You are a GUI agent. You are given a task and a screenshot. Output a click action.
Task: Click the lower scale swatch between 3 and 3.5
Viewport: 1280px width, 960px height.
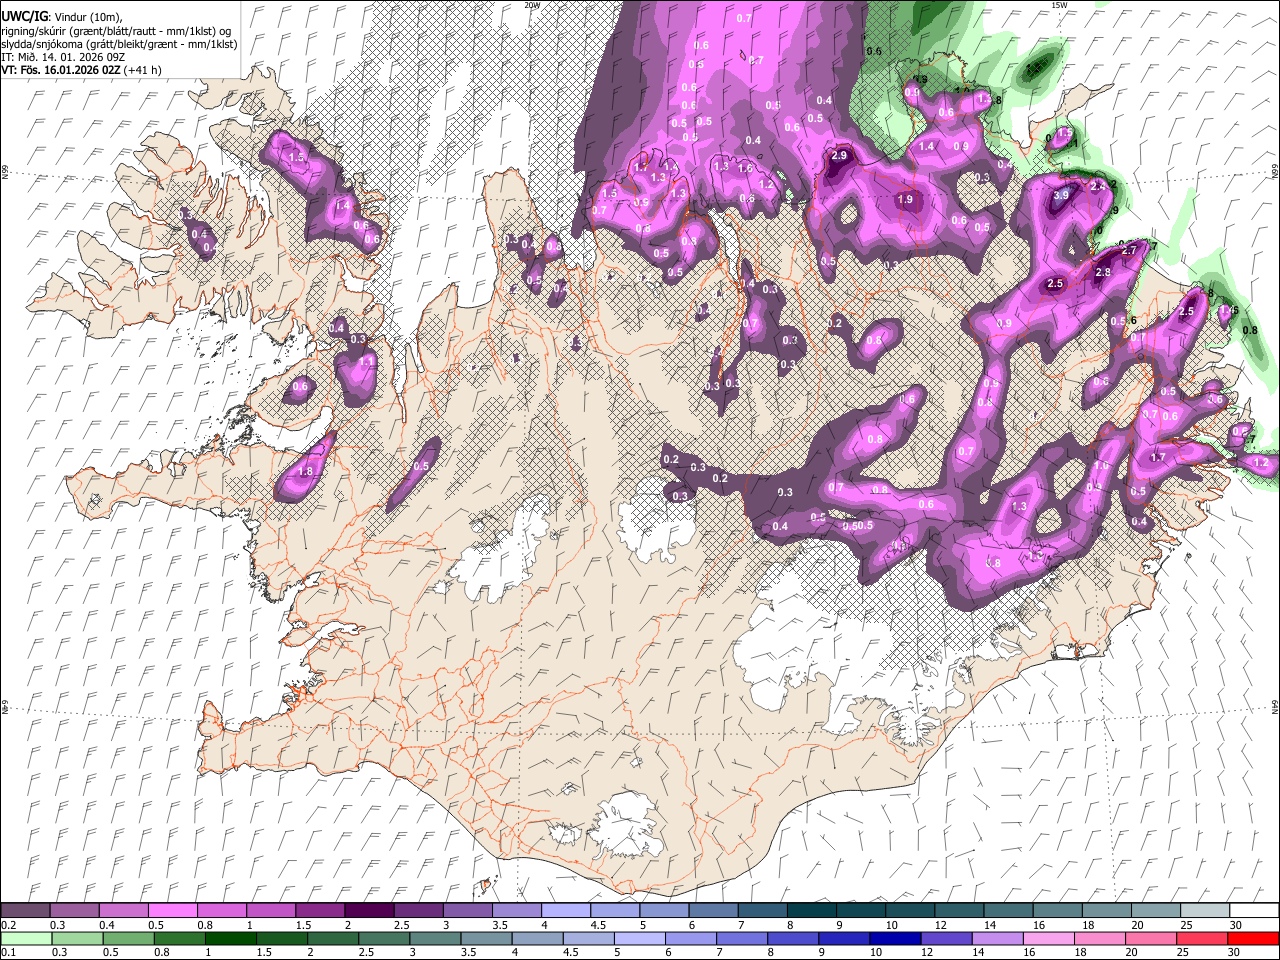tap(436, 938)
